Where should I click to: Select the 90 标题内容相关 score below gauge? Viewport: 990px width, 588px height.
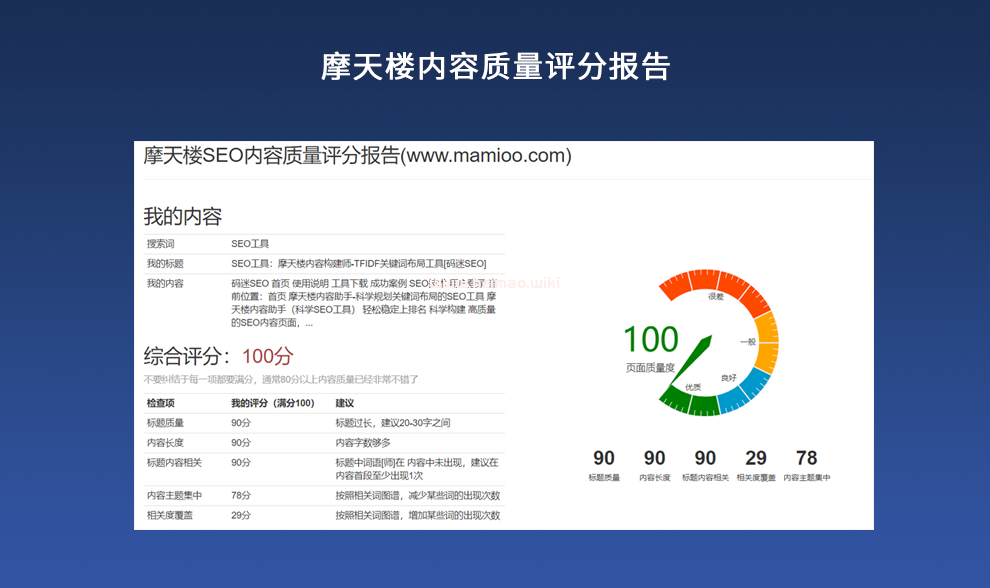pos(705,459)
